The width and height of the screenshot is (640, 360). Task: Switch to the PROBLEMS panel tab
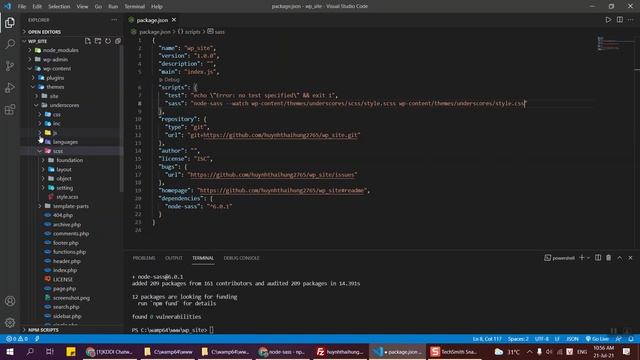(144, 258)
